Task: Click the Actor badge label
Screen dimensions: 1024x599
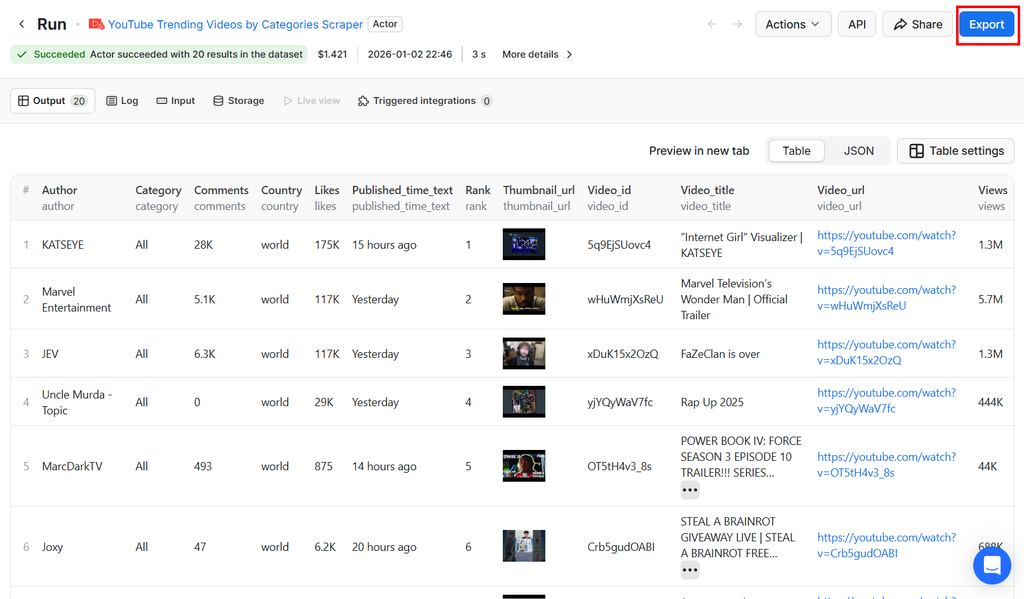Action: (385, 24)
